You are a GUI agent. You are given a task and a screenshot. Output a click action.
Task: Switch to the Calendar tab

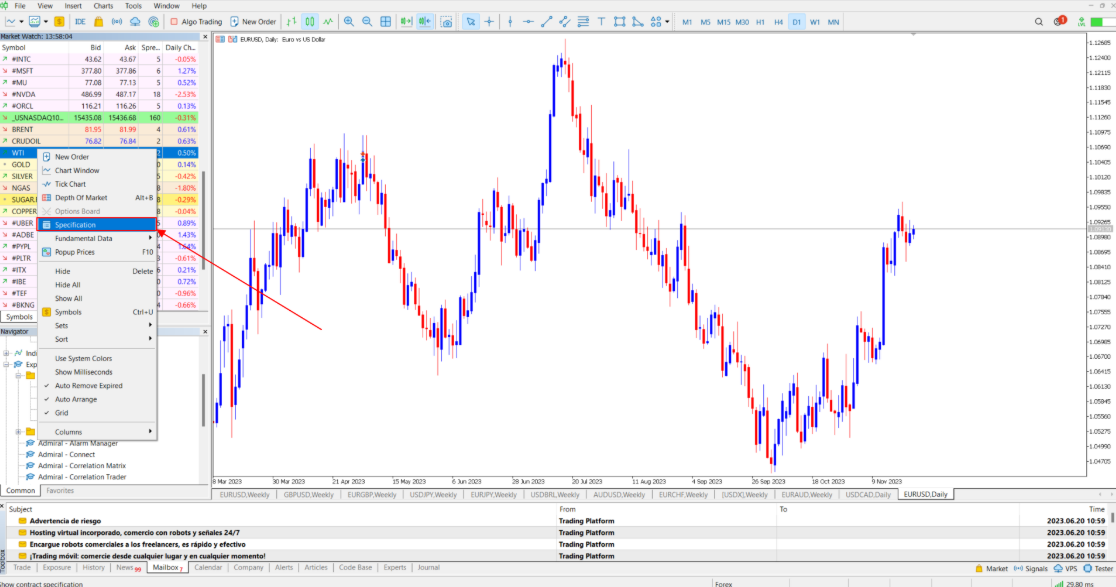208,568
